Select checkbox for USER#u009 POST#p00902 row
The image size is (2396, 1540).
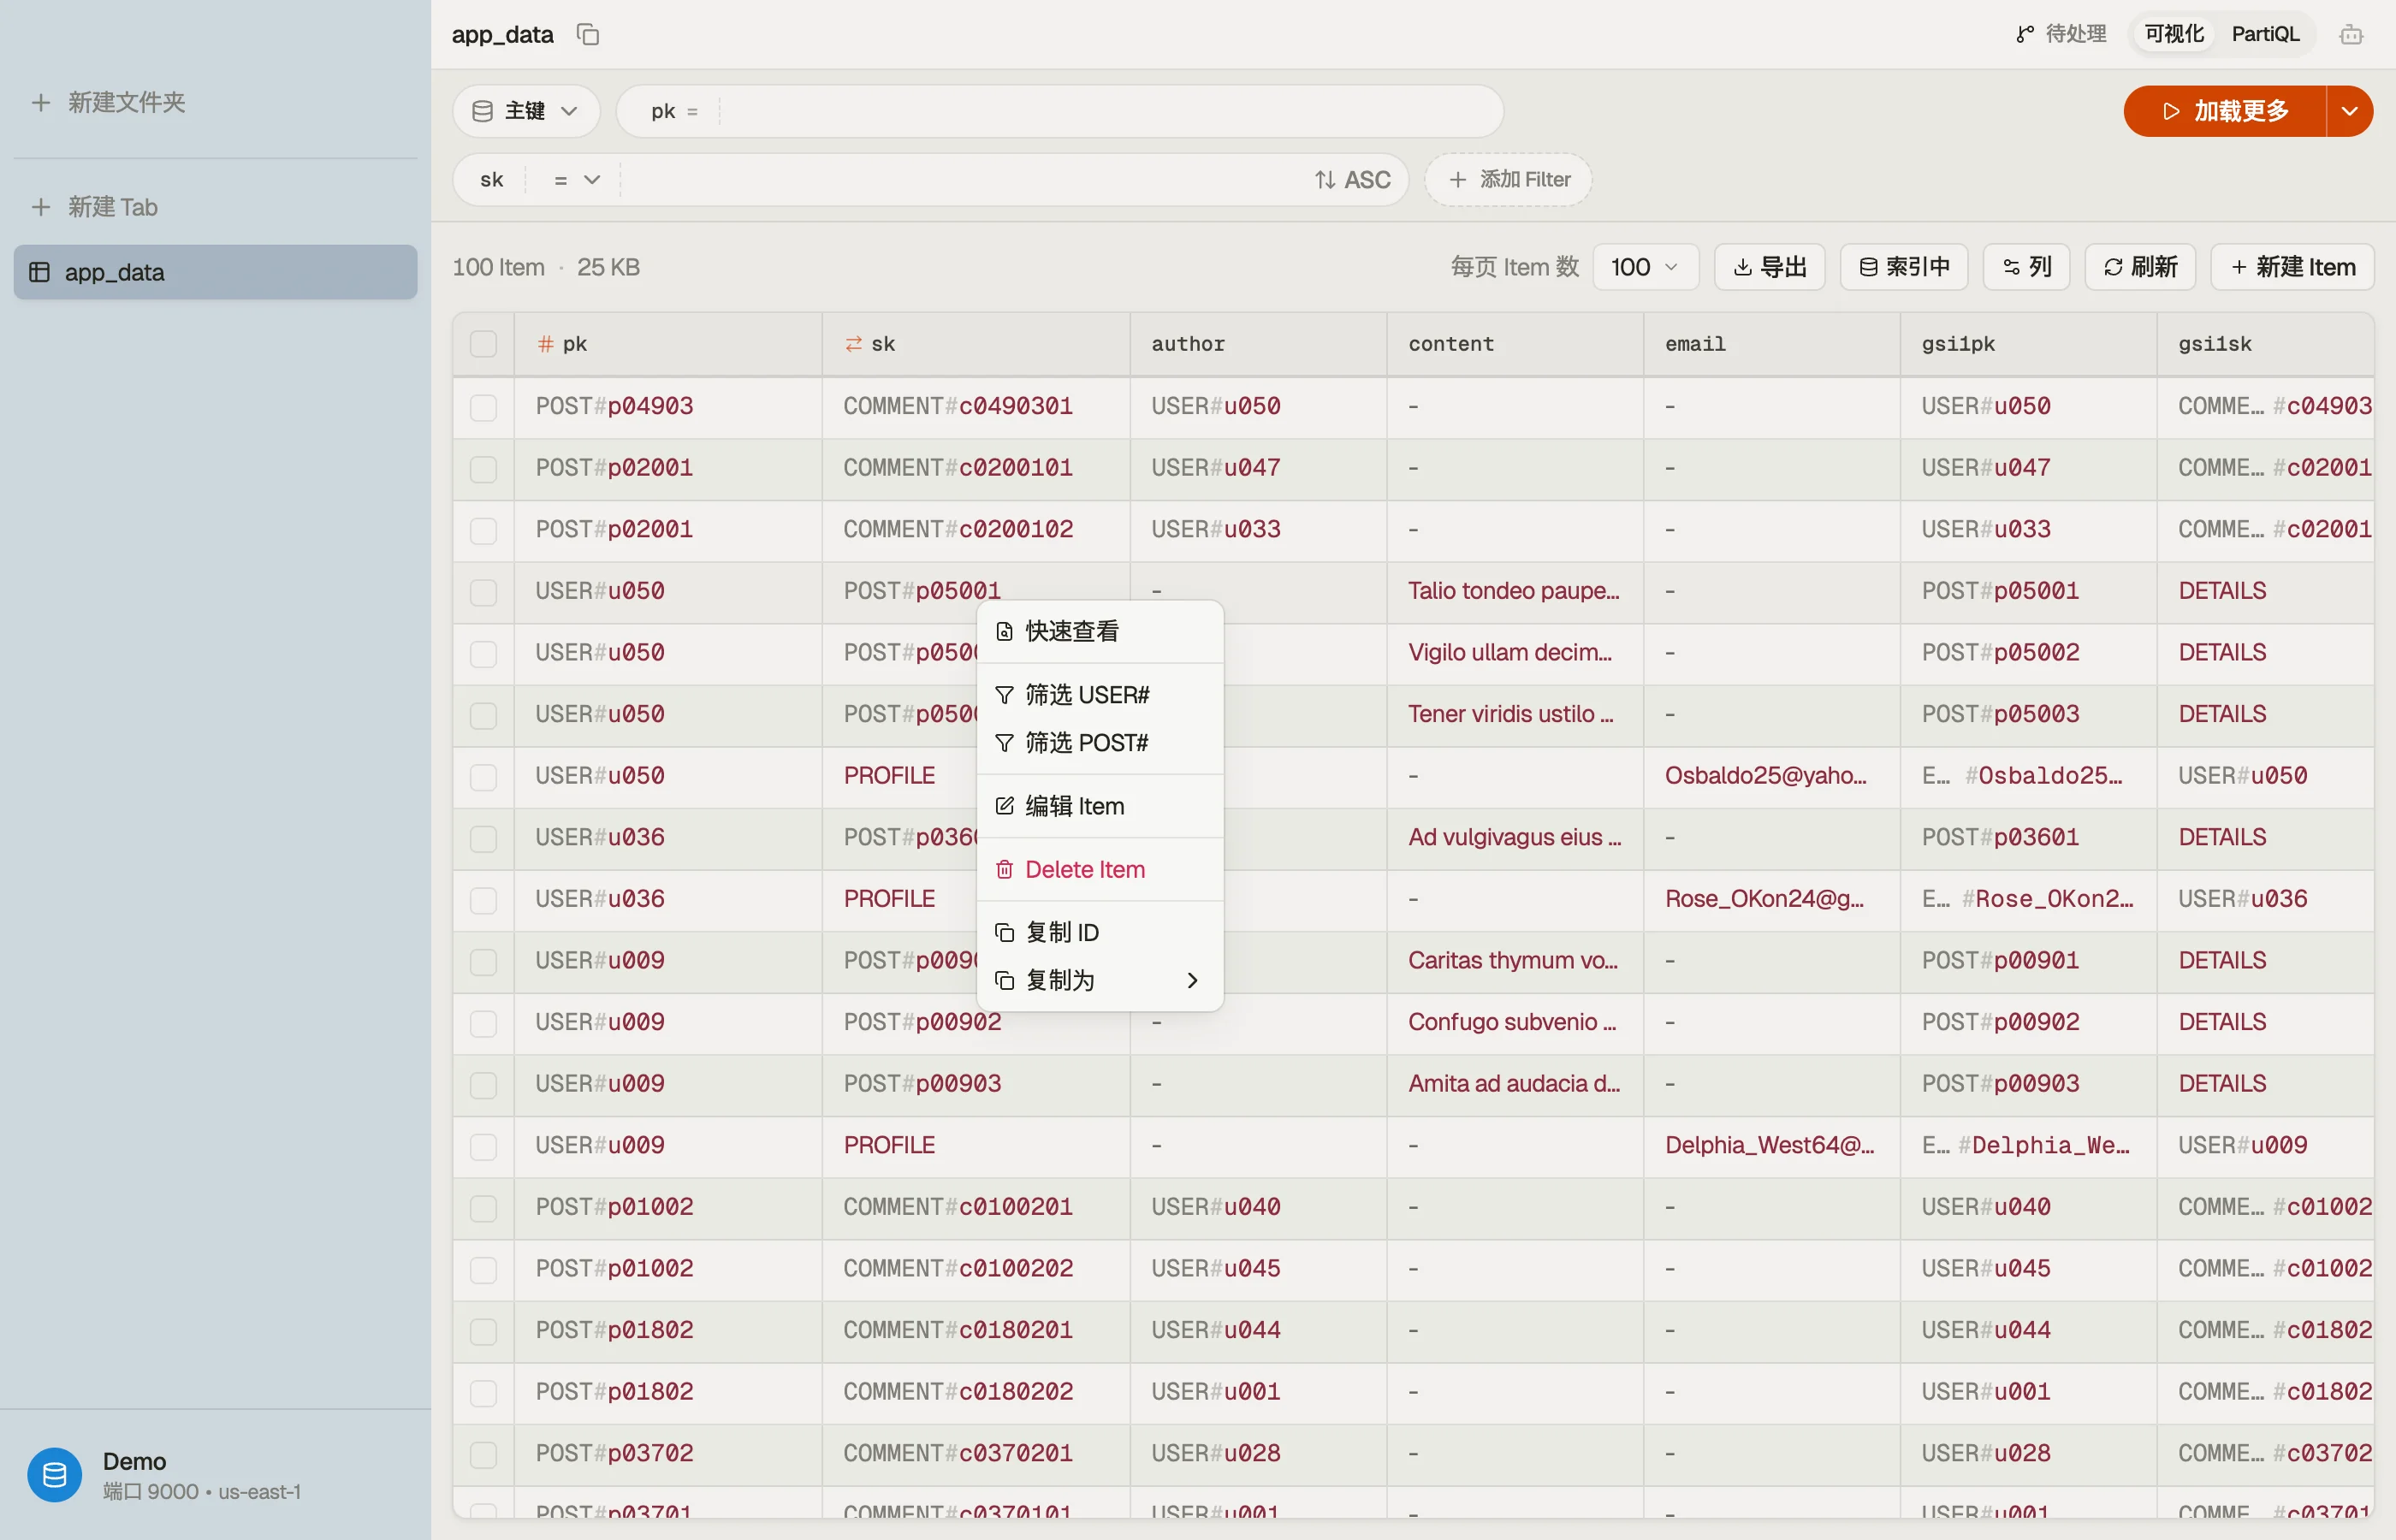(x=483, y=1023)
